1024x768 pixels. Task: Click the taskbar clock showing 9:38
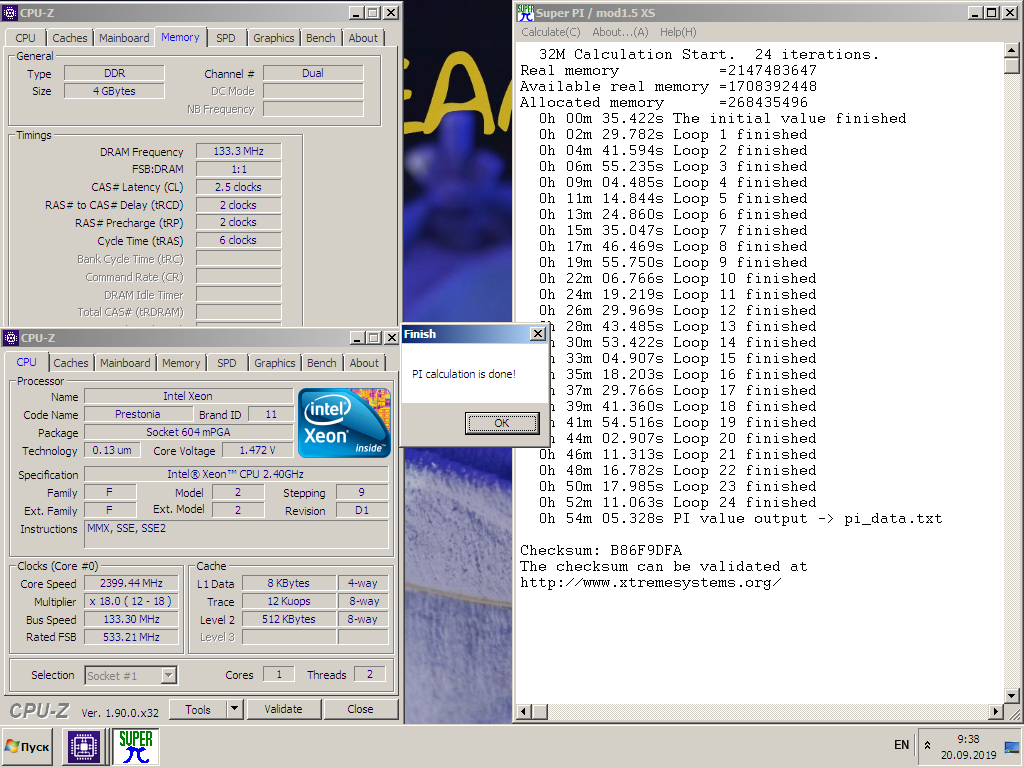point(968,739)
